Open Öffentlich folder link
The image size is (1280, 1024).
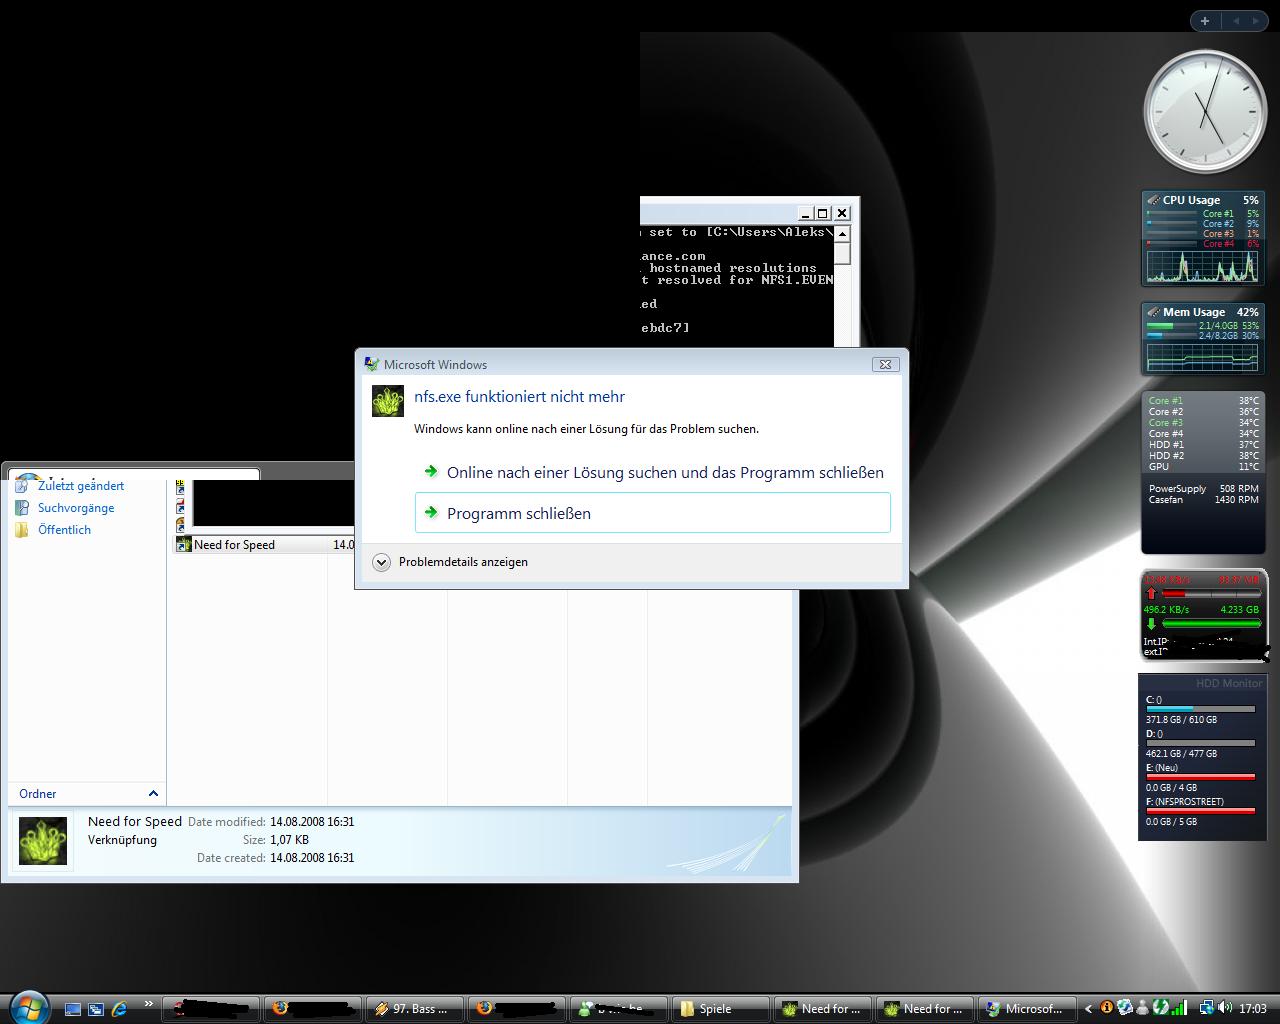coord(64,530)
